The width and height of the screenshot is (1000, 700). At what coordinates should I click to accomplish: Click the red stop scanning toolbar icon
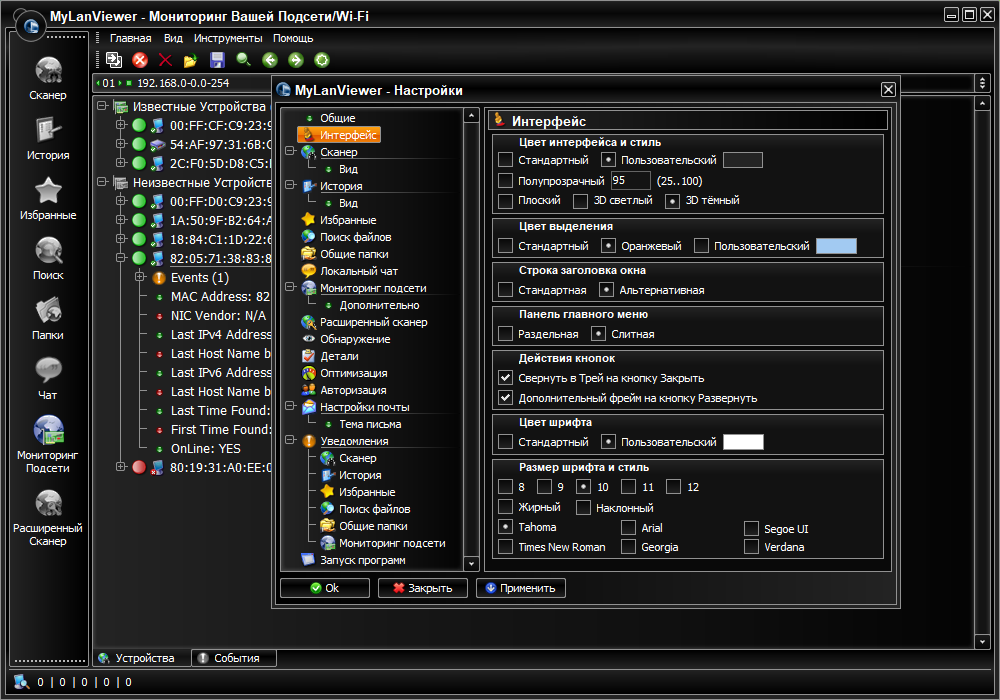[140, 60]
